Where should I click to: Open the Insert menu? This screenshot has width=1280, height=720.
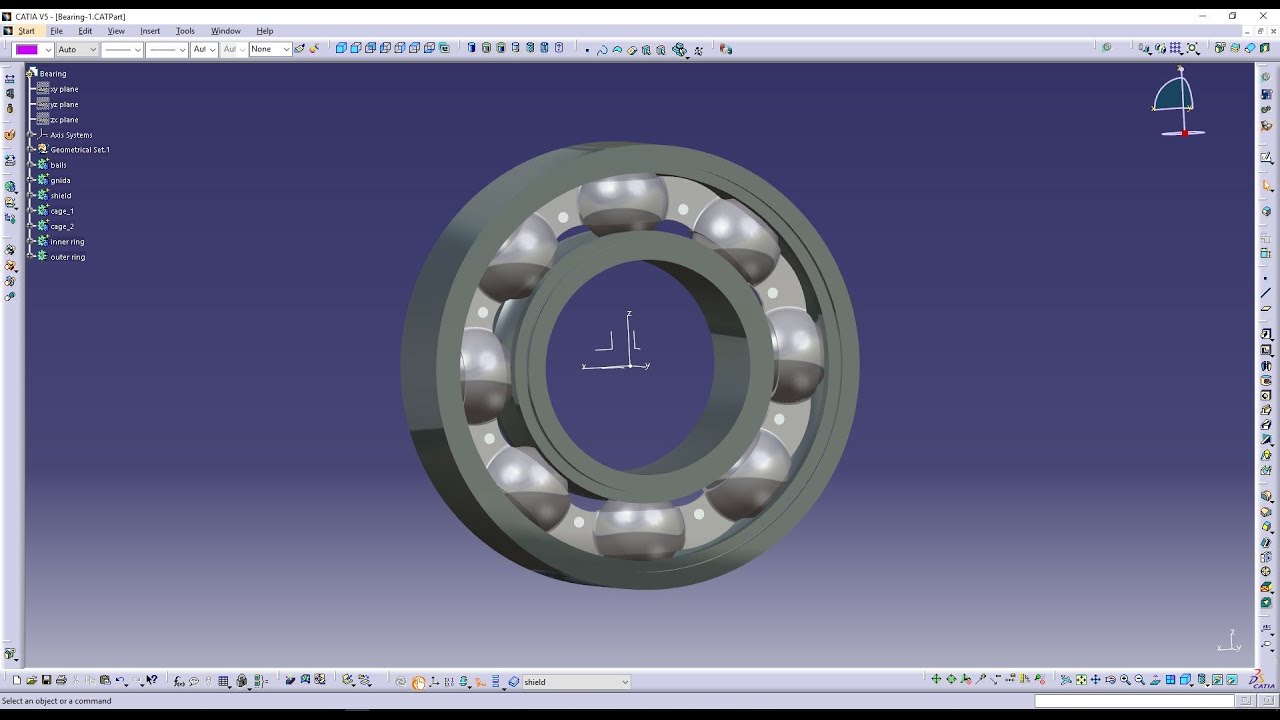click(150, 31)
